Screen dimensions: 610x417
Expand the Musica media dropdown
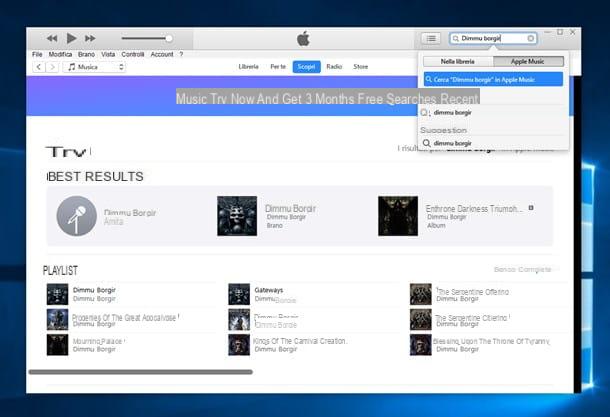pos(94,67)
